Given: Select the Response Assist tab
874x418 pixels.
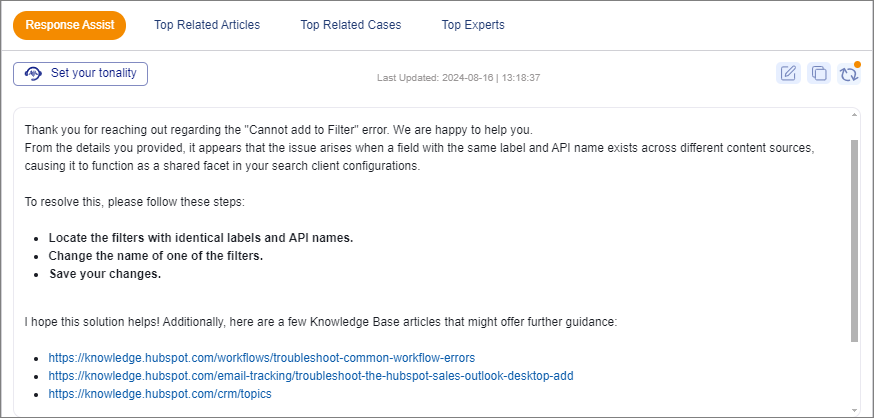Looking at the screenshot, I should pyautogui.click(x=69, y=24).
